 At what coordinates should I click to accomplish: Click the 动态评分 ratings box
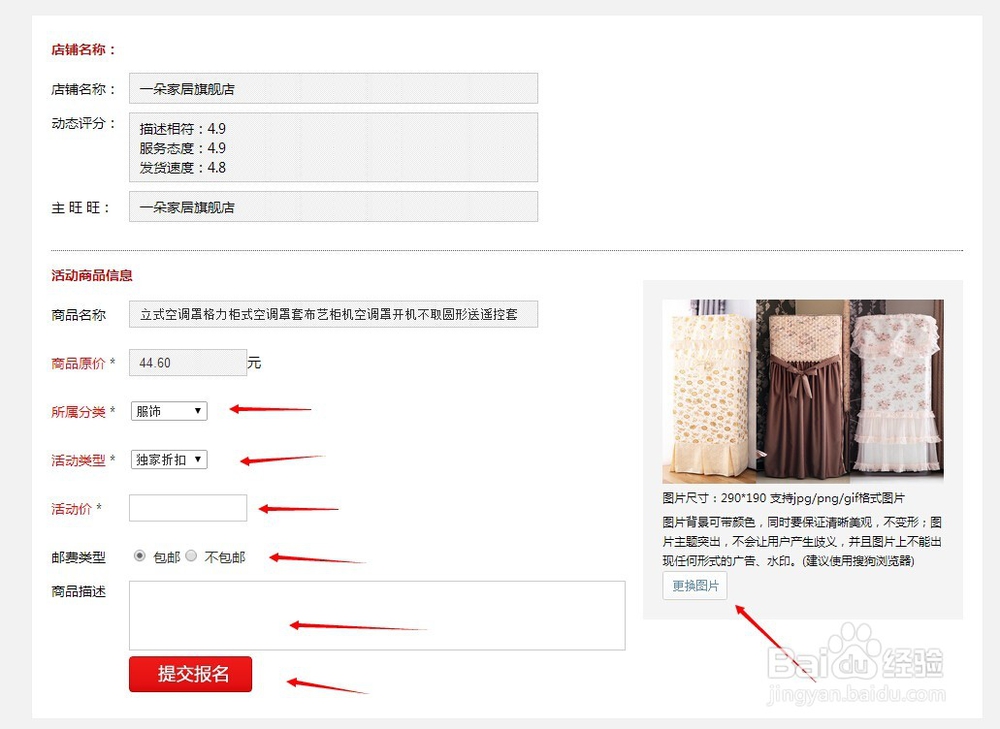click(333, 148)
